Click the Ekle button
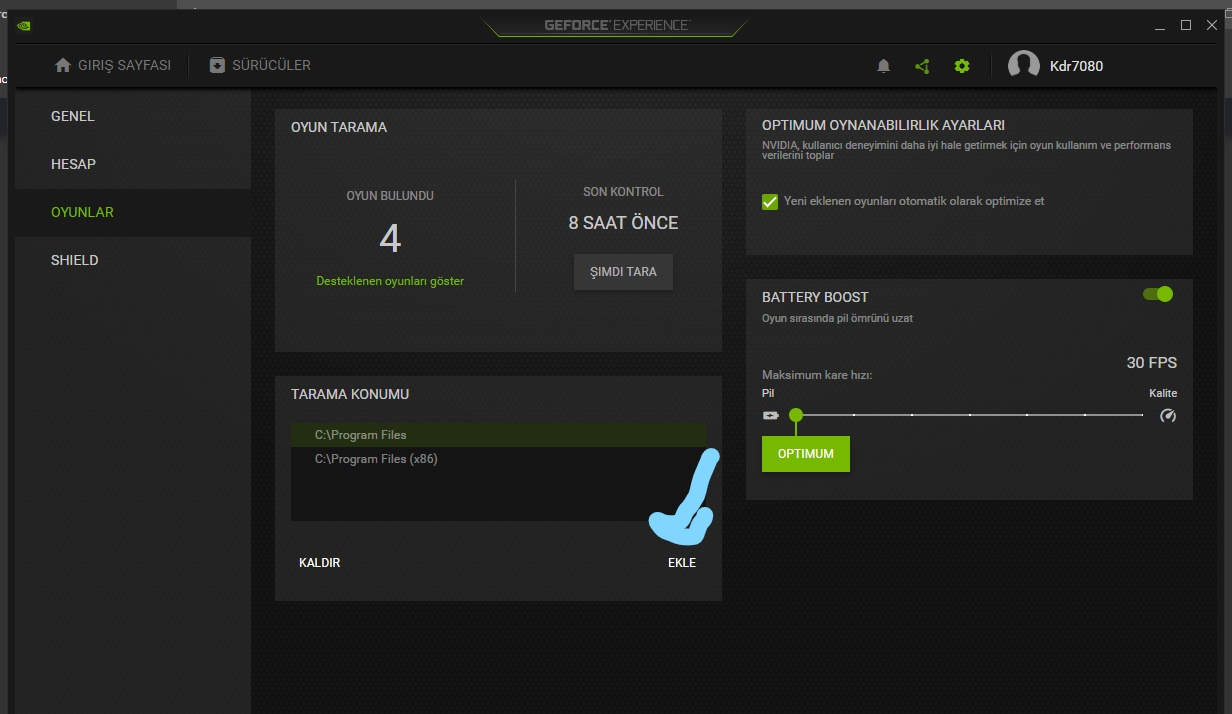Screen dimensions: 1232x714 [682, 563]
